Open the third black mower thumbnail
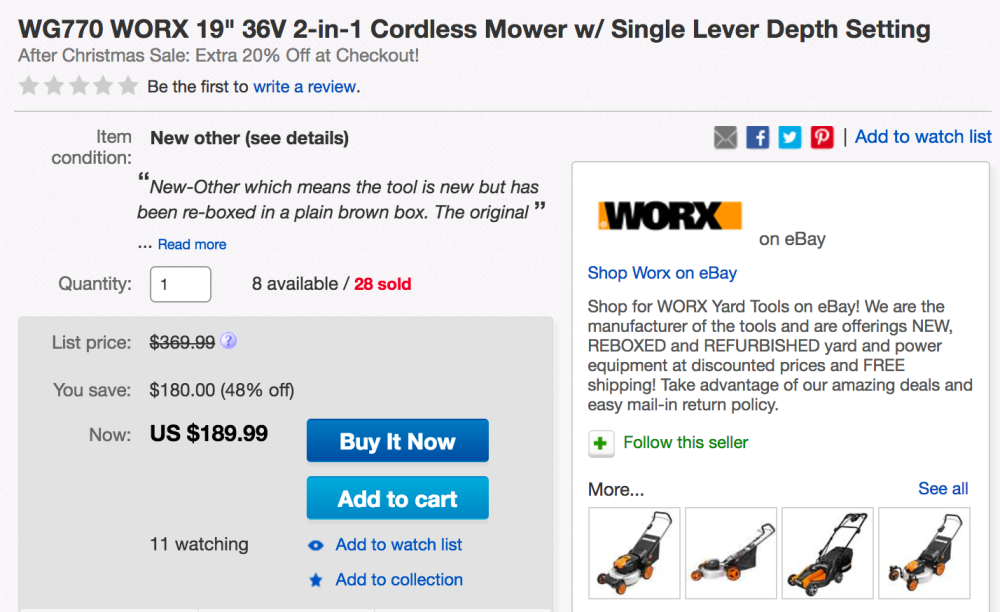The image size is (1000, 612). pyautogui.click(x=827, y=552)
